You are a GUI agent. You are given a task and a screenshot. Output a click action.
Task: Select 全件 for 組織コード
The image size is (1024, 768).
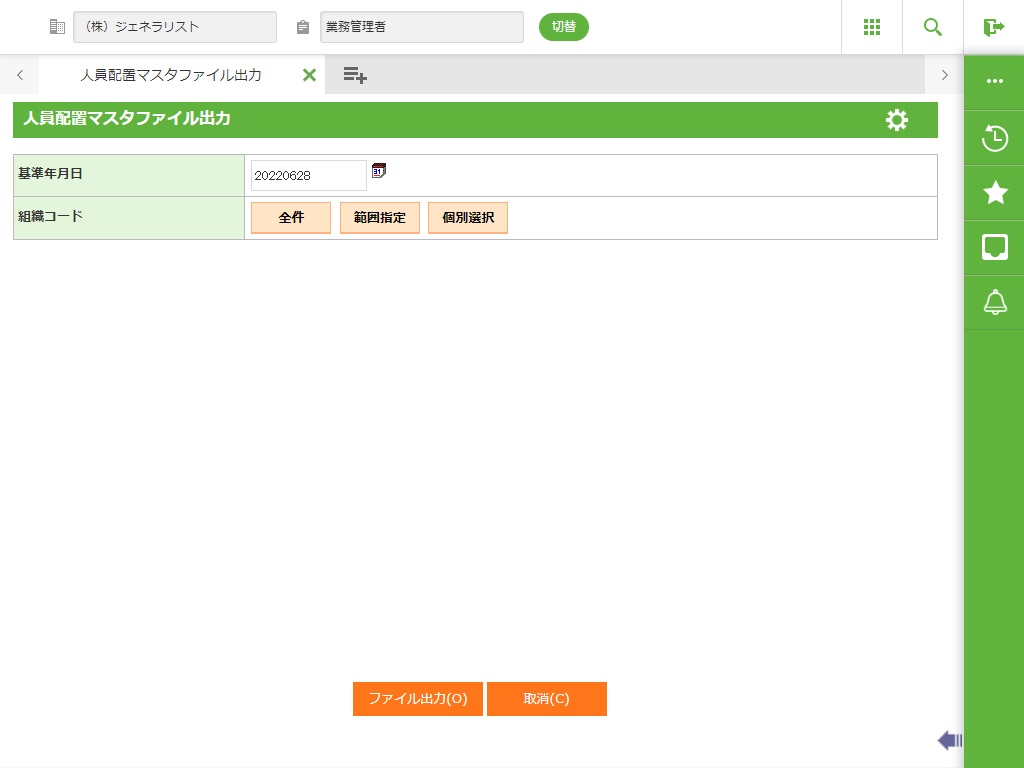[x=291, y=217]
